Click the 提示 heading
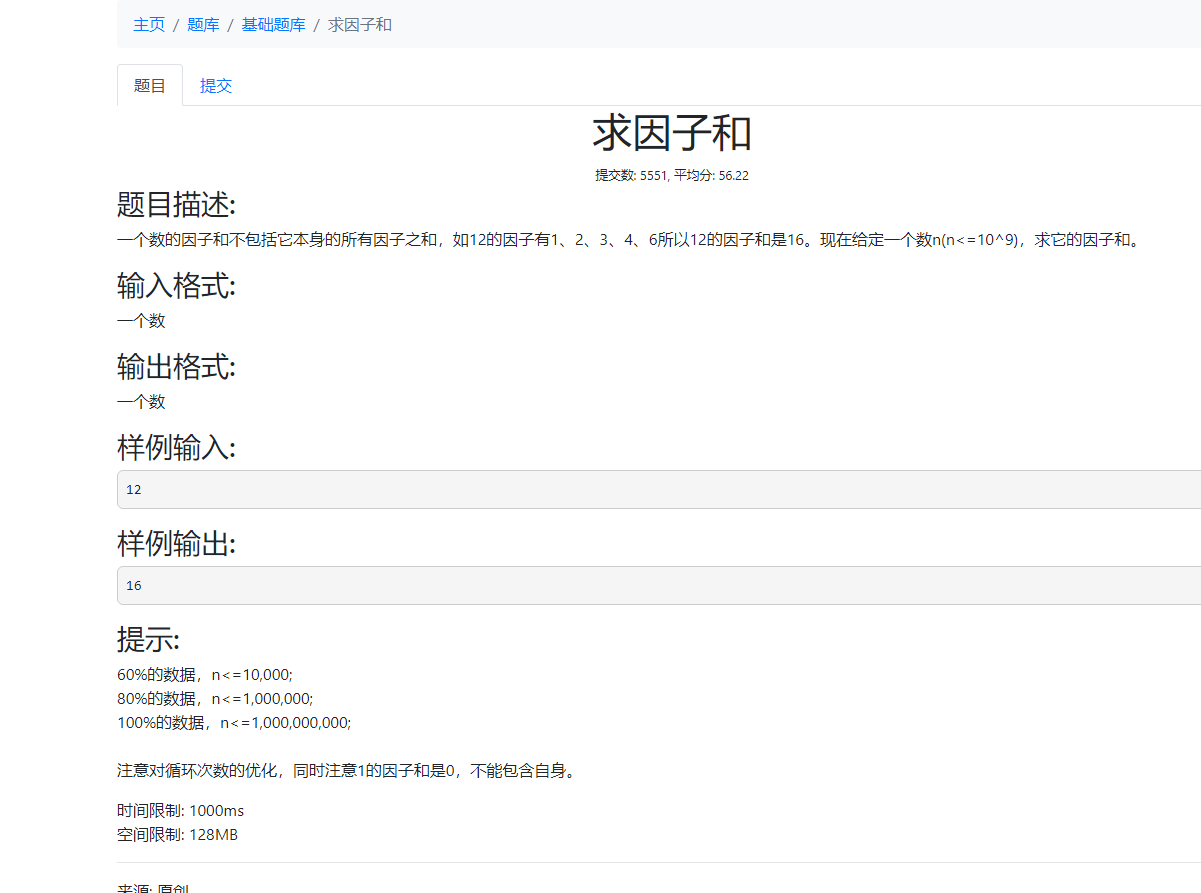Image resolution: width=1201 pixels, height=893 pixels. point(148,640)
